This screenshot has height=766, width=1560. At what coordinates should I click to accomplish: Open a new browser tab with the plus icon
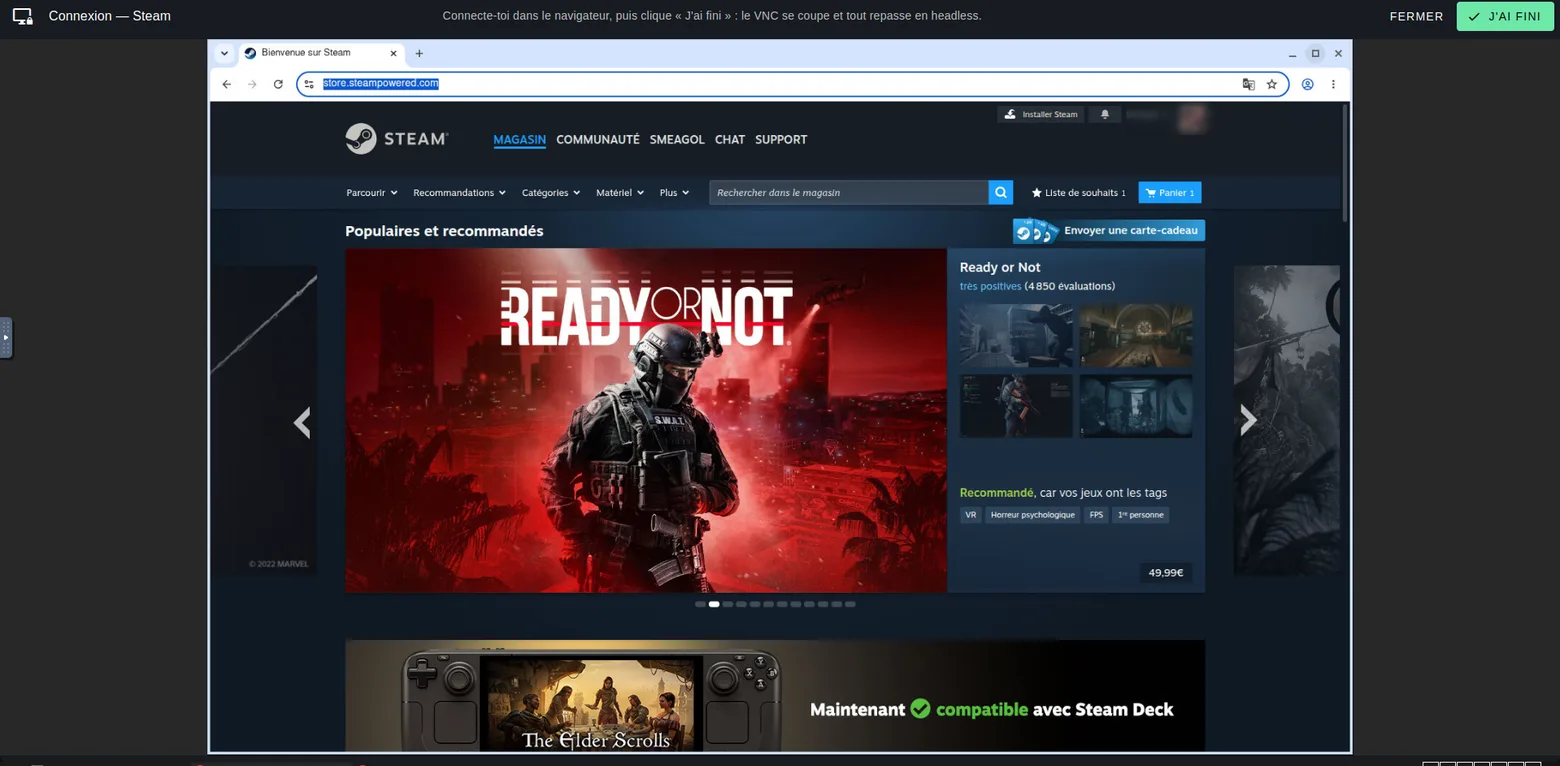click(x=419, y=53)
